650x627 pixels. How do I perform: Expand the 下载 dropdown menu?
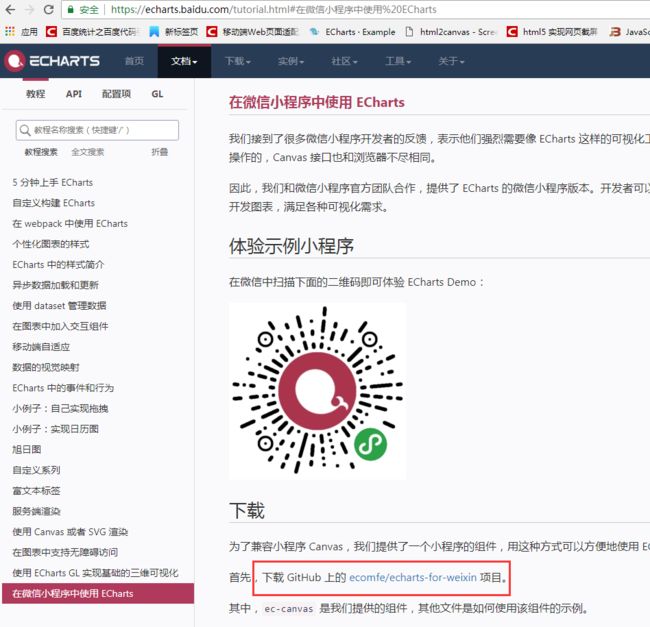[x=238, y=61]
